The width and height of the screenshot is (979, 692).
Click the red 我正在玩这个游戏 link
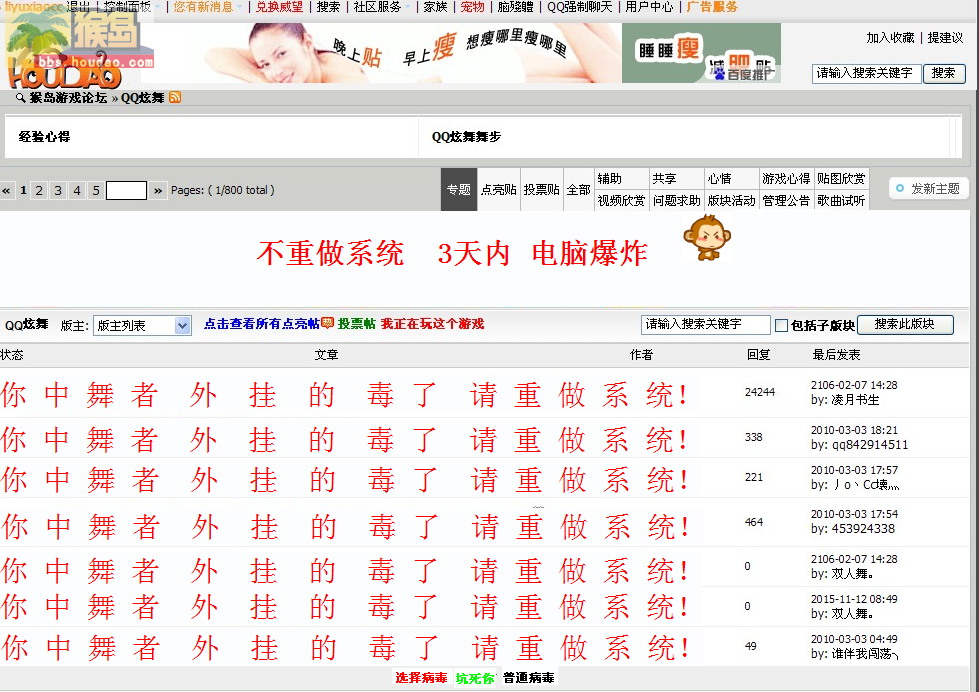tap(433, 324)
